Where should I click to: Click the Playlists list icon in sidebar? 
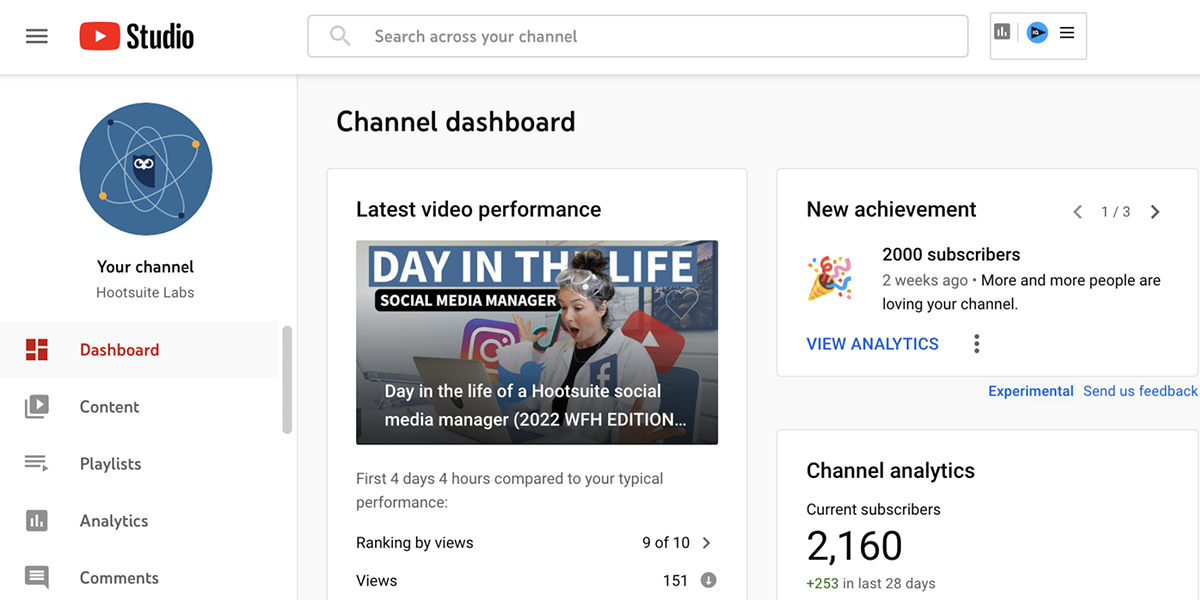tap(37, 464)
